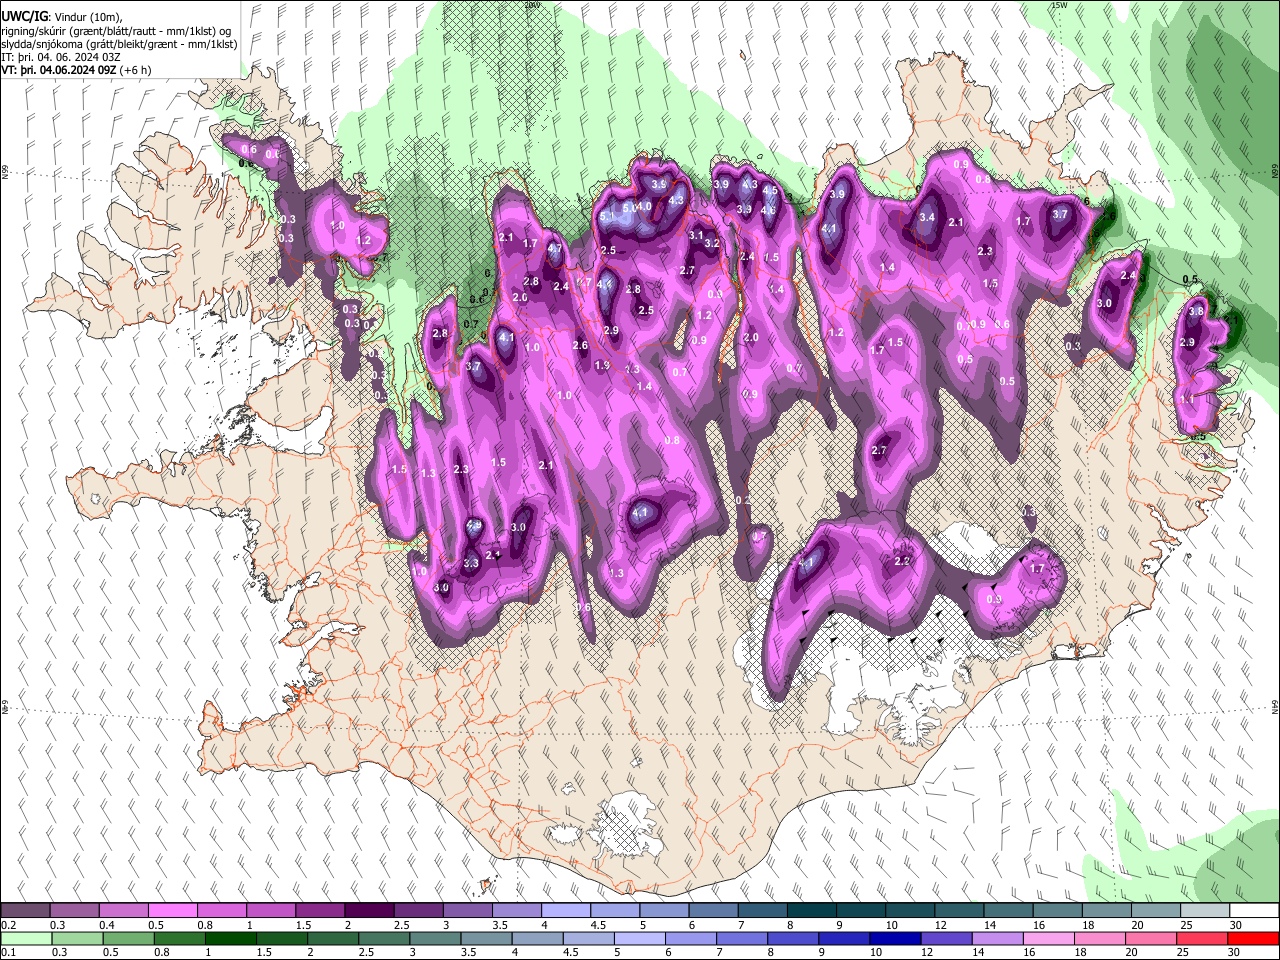Pick the bottom scale swatch between 1 and 1.5
Image resolution: width=1280 pixels, height=960 pixels.
point(231,938)
